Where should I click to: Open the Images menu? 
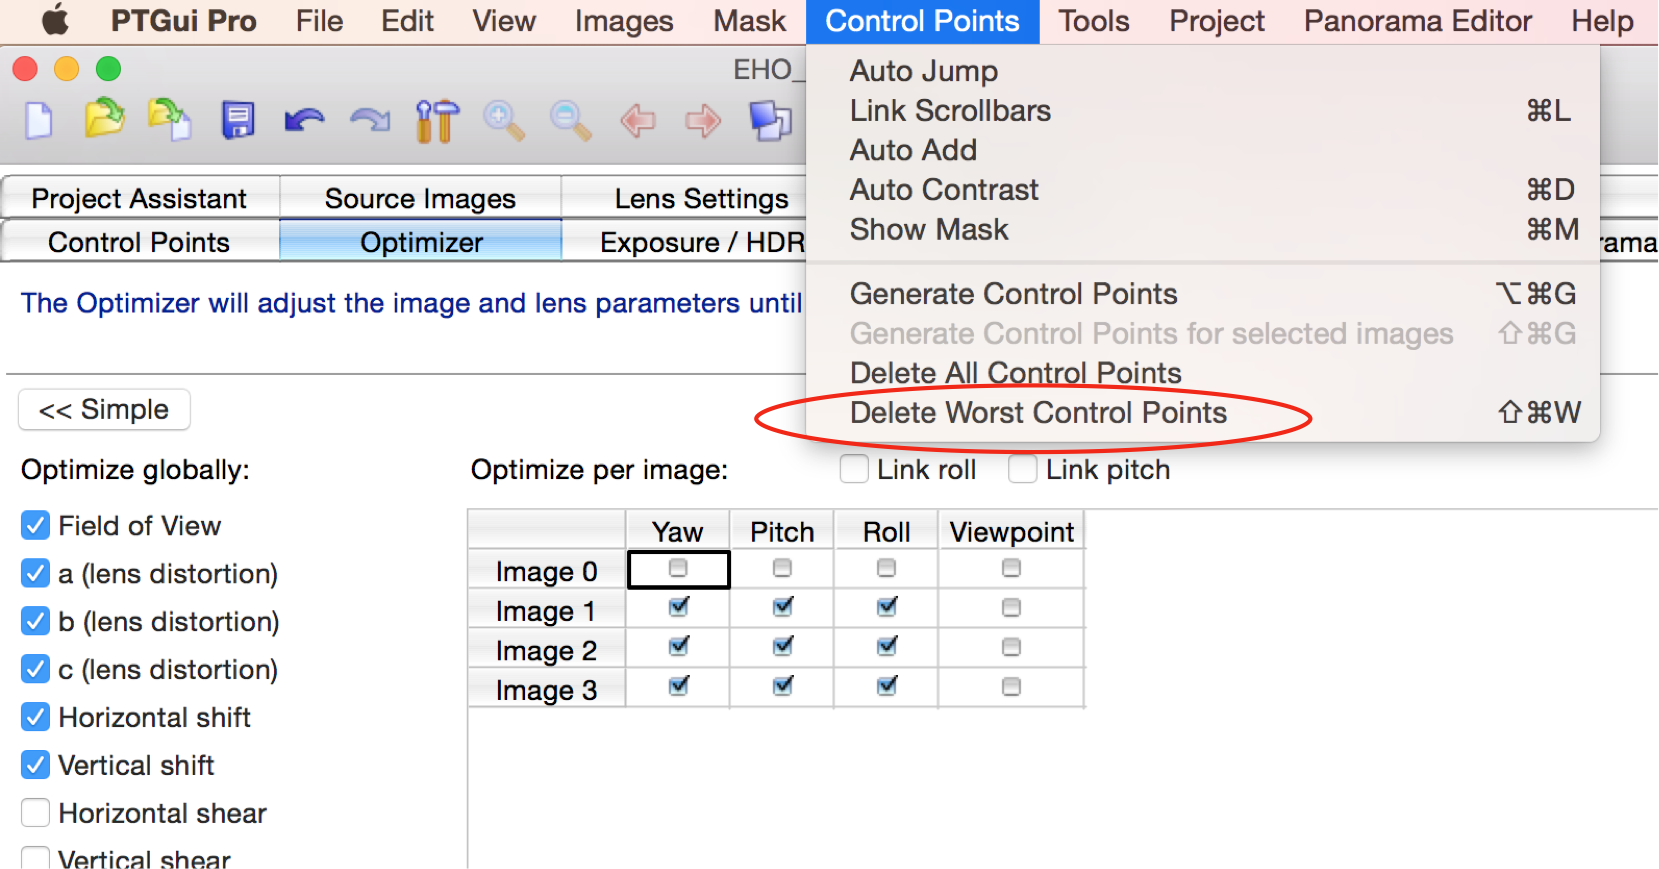[x=624, y=21]
